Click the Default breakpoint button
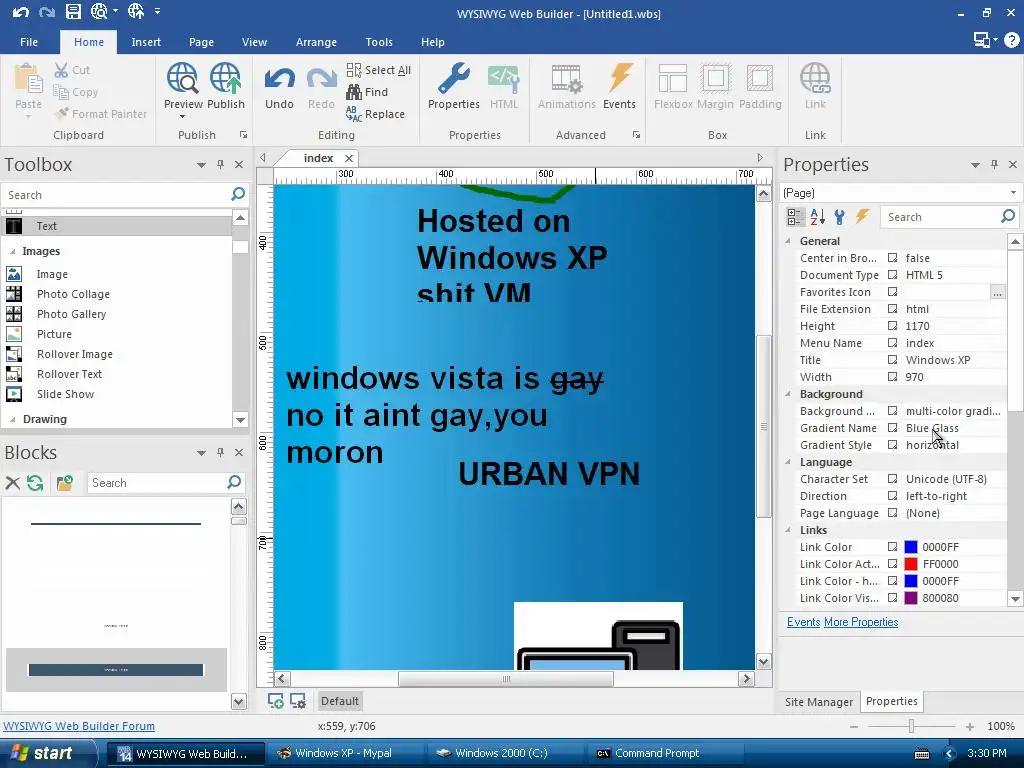 [340, 701]
